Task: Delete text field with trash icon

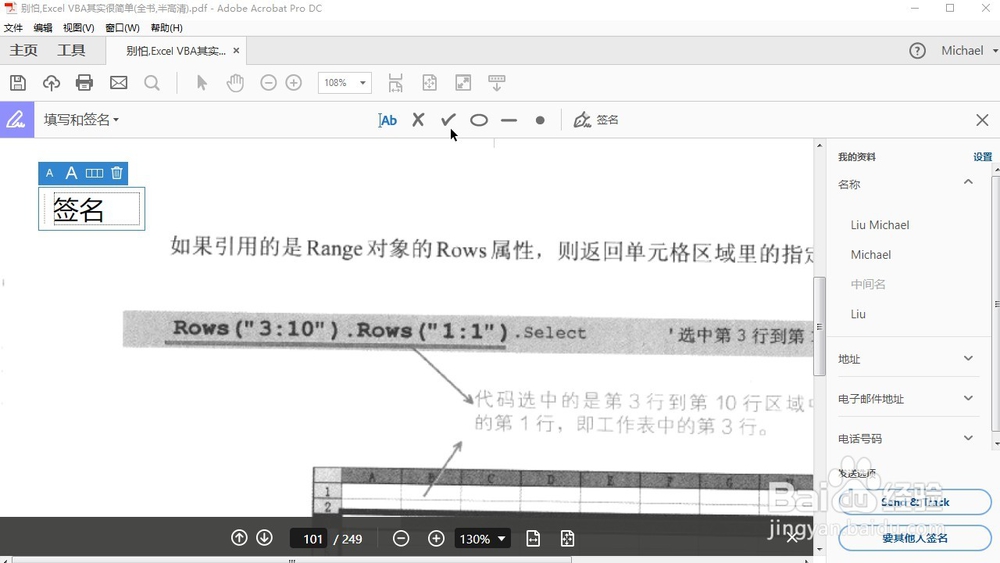Action: [x=117, y=173]
